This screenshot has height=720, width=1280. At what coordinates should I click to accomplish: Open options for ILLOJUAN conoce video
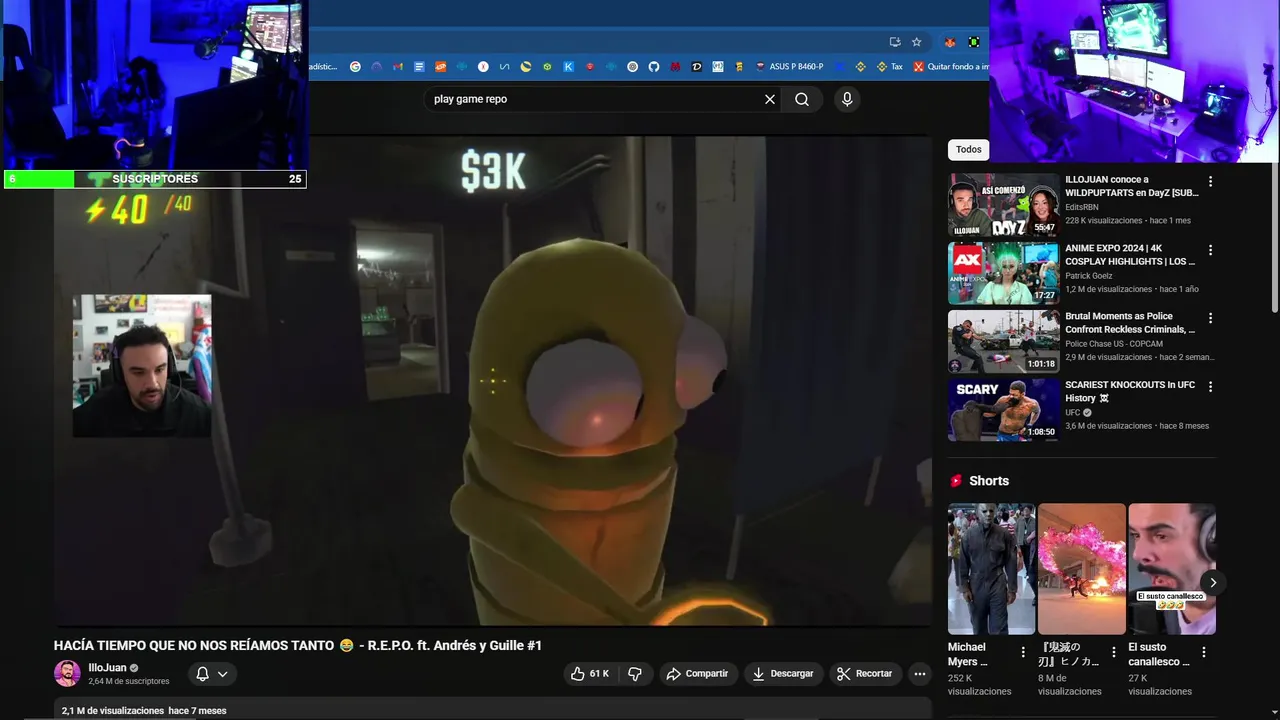(x=1210, y=182)
